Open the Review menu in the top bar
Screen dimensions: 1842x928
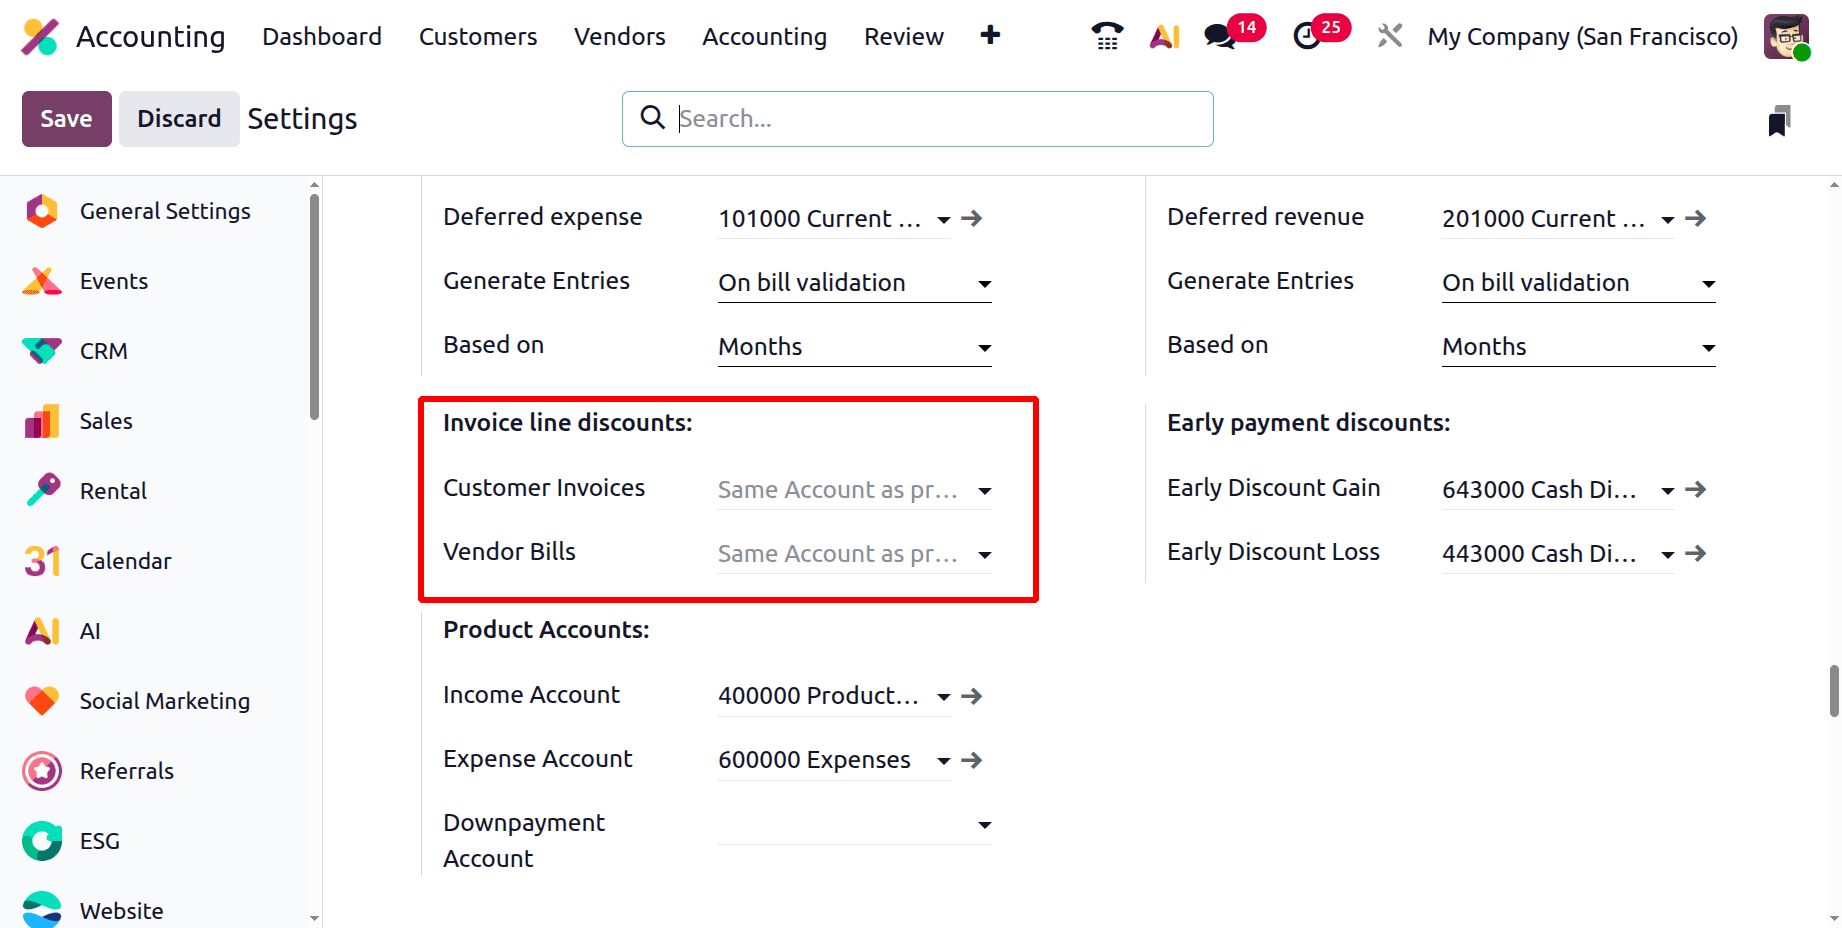[903, 36]
